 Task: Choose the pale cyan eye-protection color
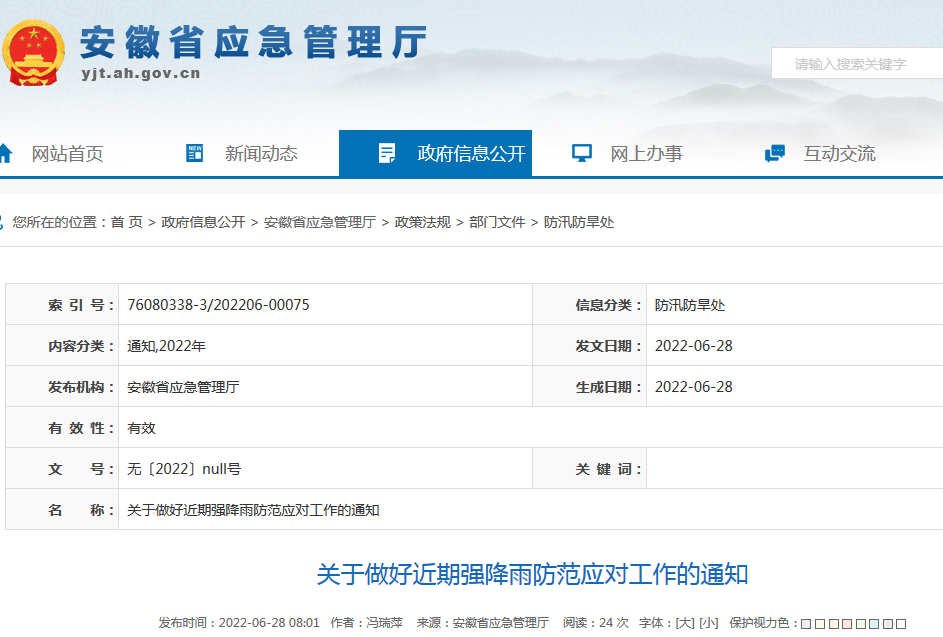click(x=874, y=624)
